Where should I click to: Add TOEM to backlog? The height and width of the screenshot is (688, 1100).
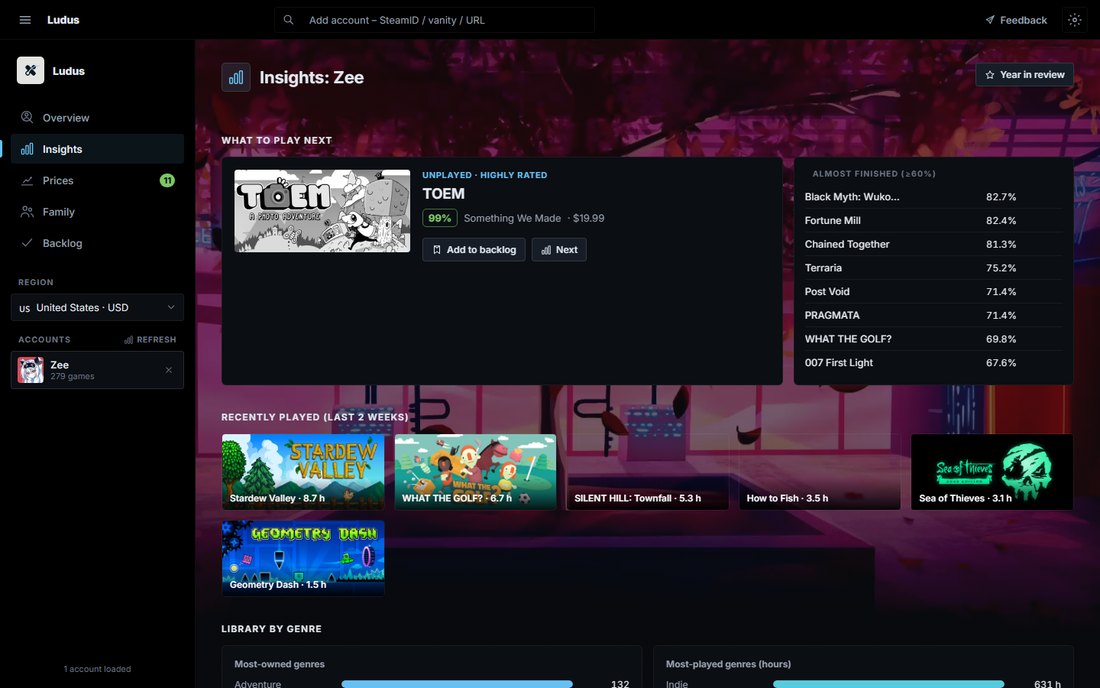(474, 250)
